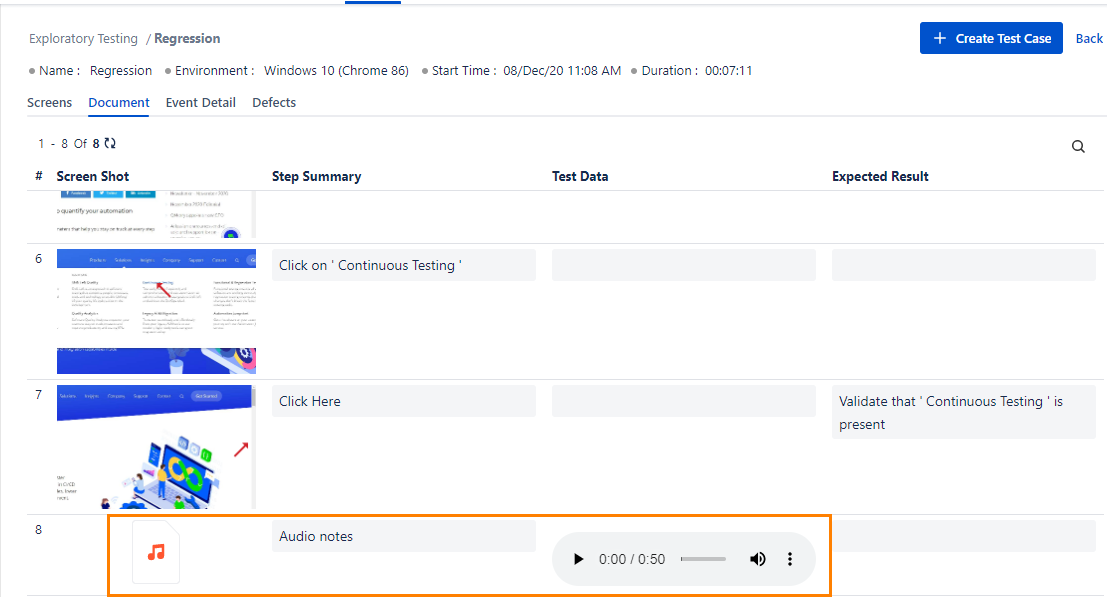Open the audio player's three-dot options menu

pyautogui.click(x=790, y=558)
